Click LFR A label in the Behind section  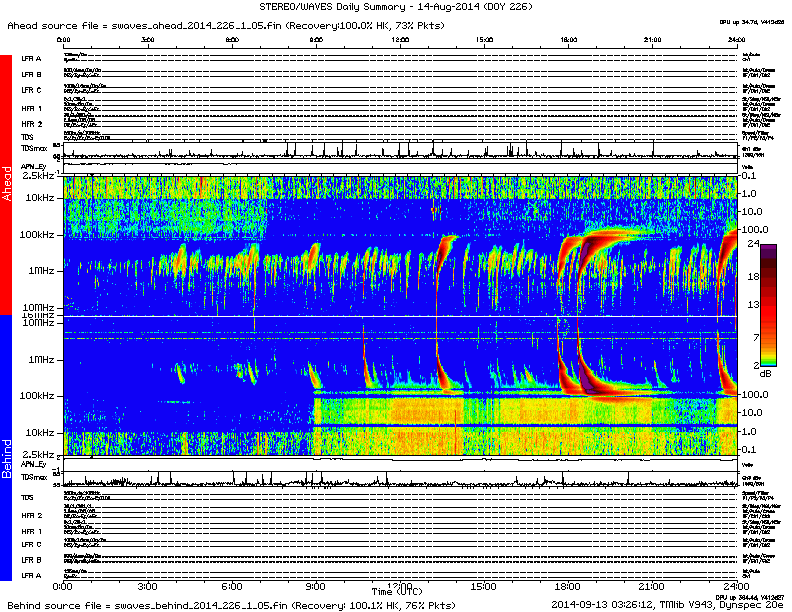point(31,576)
